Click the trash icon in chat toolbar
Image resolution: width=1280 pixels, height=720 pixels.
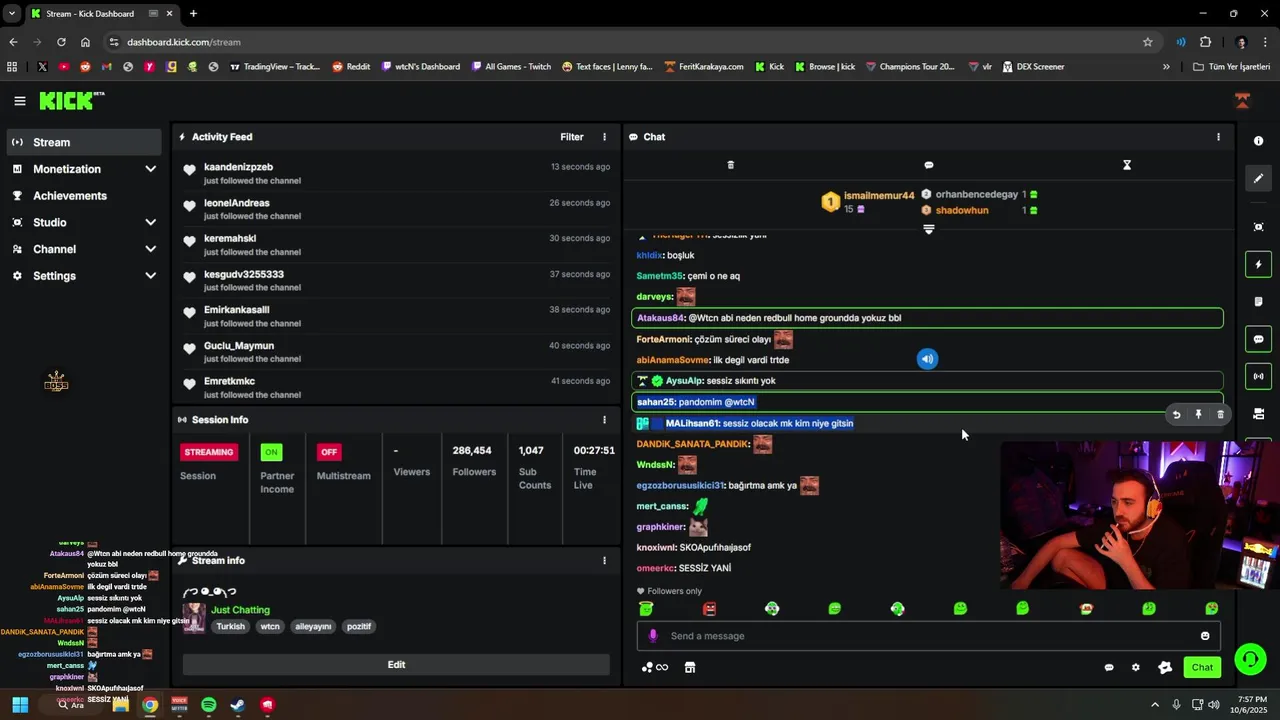pyautogui.click(x=730, y=165)
